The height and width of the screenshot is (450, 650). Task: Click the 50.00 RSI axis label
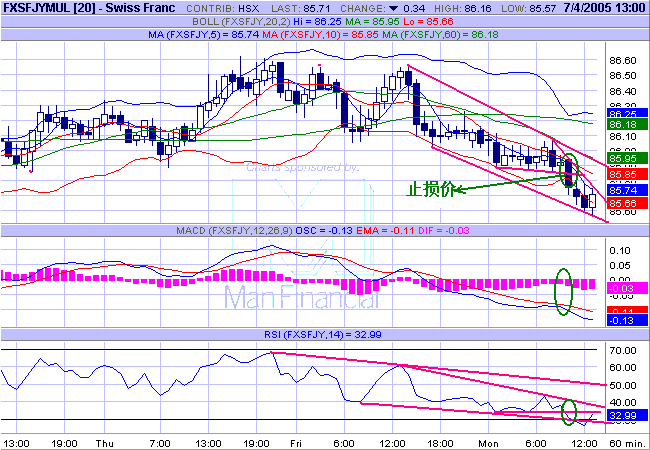coord(623,386)
